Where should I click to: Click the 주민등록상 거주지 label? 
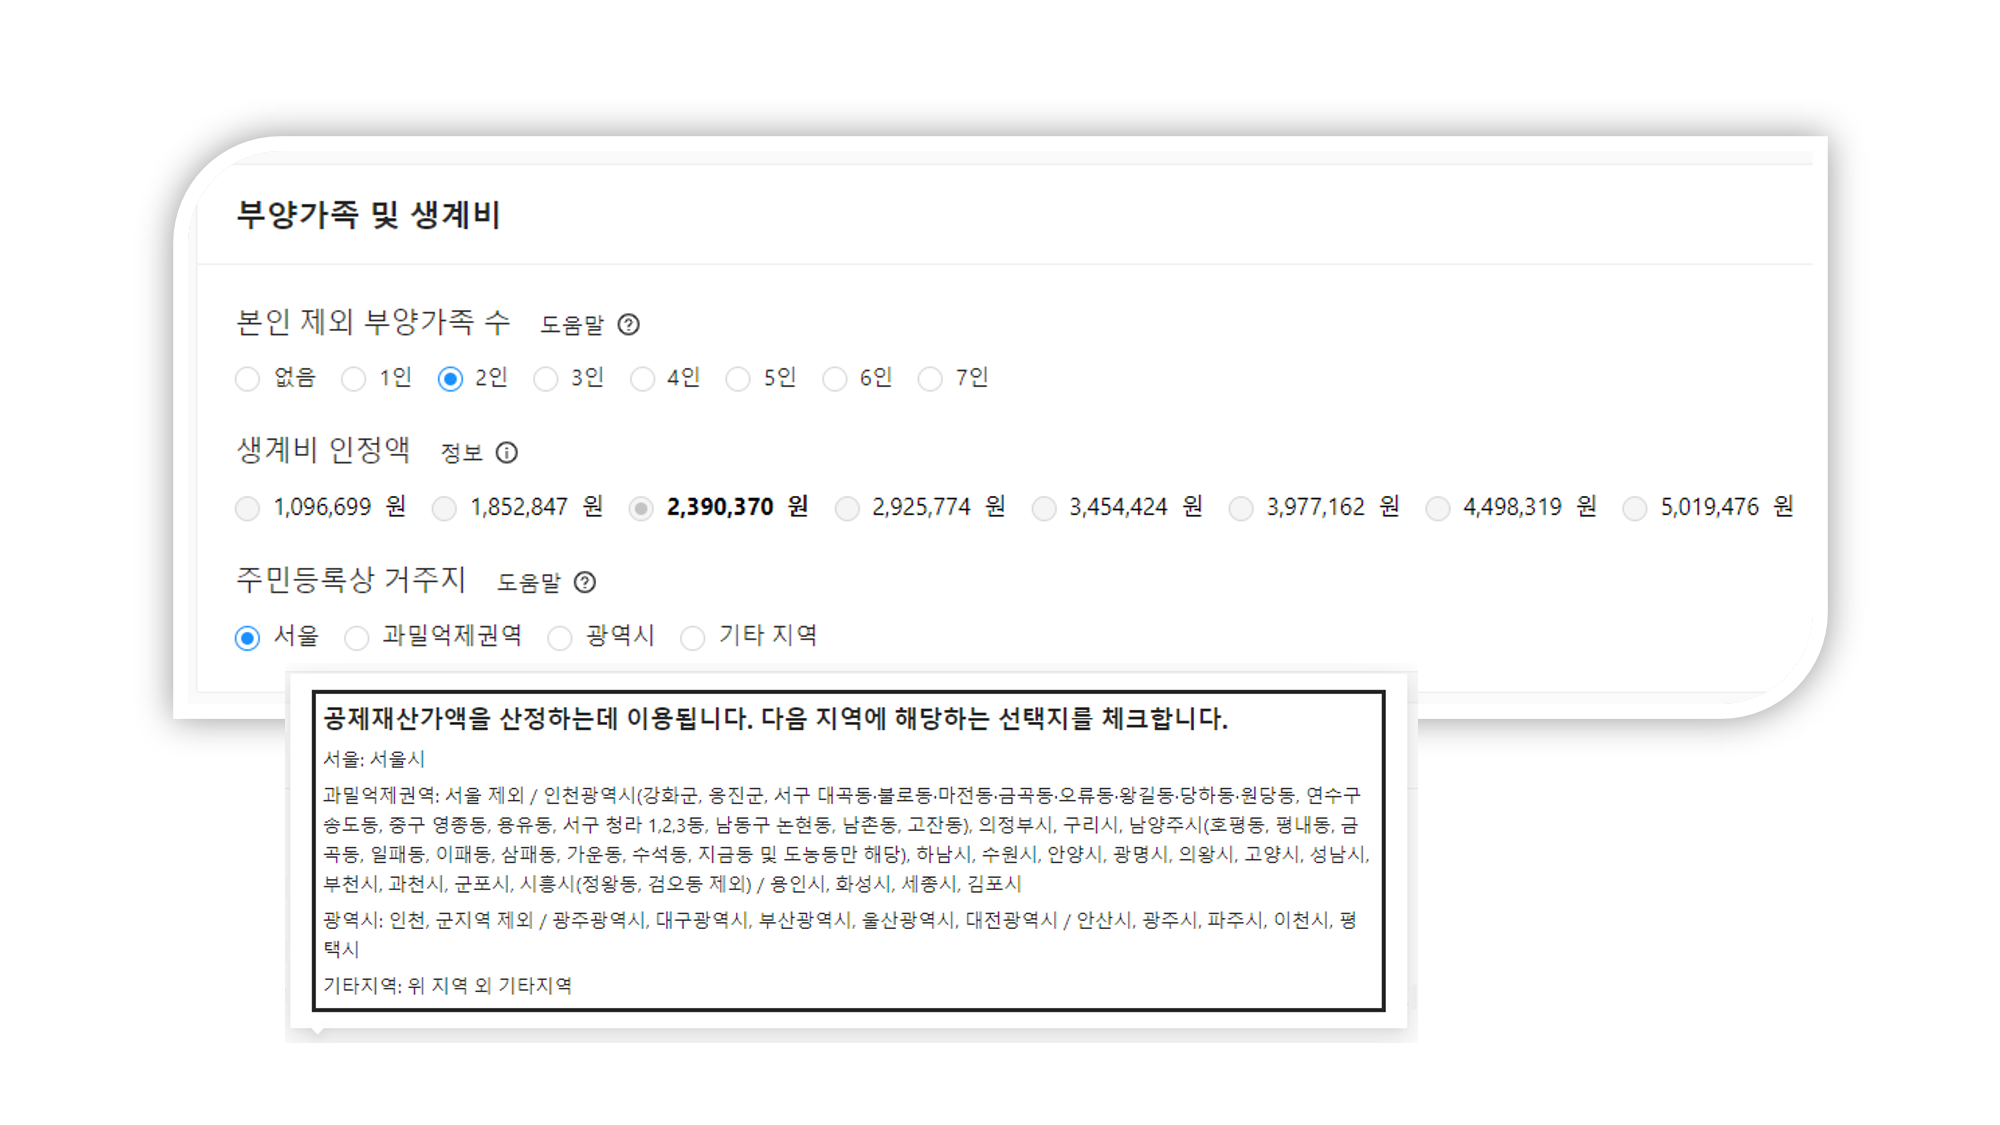[x=351, y=579]
